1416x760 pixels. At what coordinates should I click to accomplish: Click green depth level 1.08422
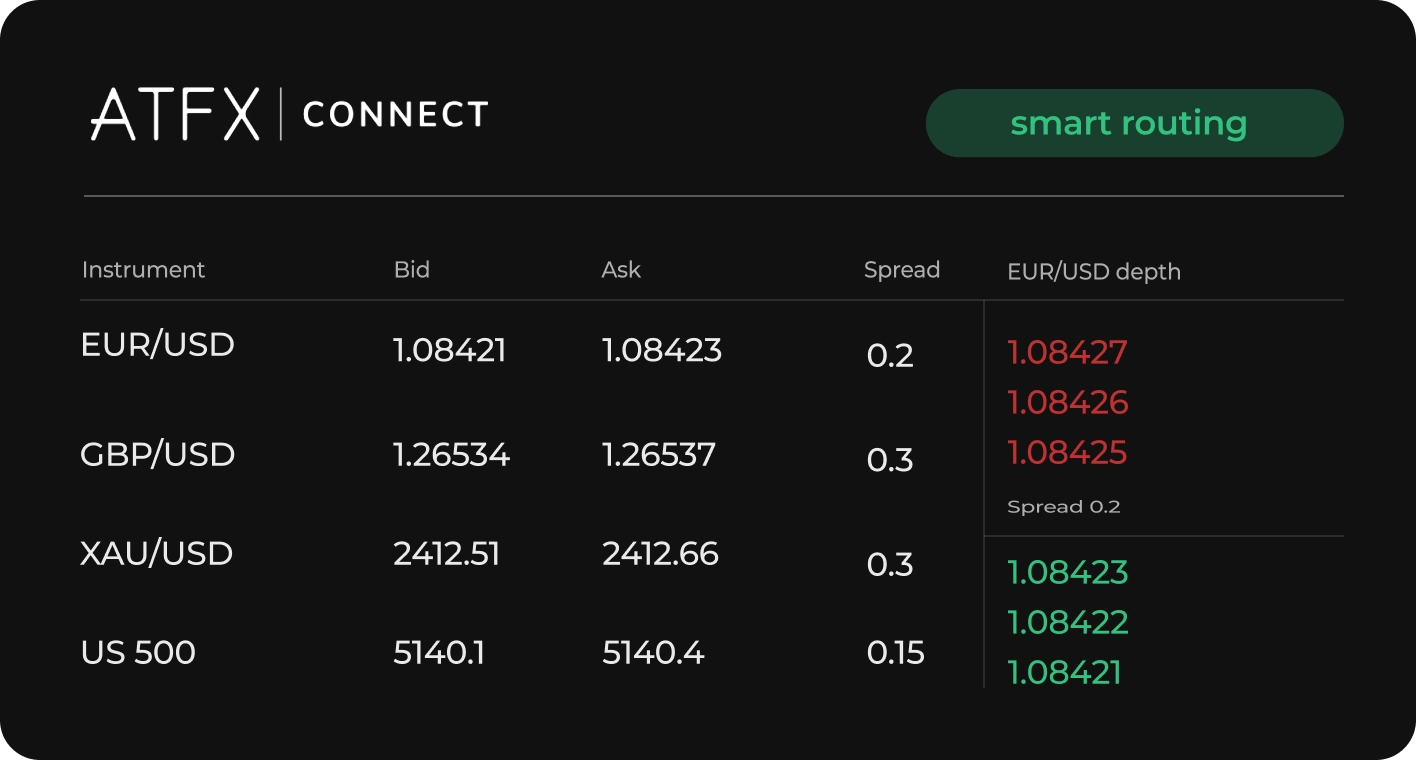click(1068, 622)
